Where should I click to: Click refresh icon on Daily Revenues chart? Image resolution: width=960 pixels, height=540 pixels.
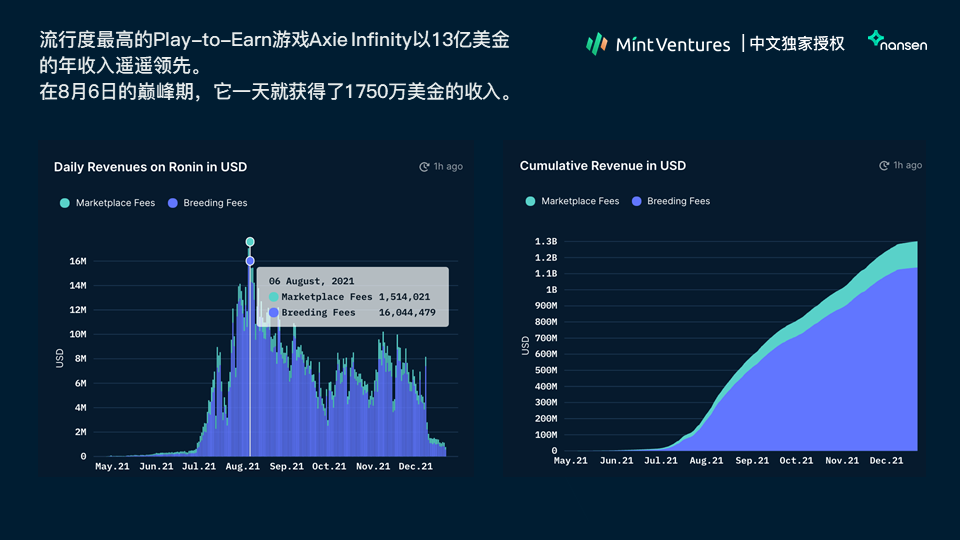(424, 167)
